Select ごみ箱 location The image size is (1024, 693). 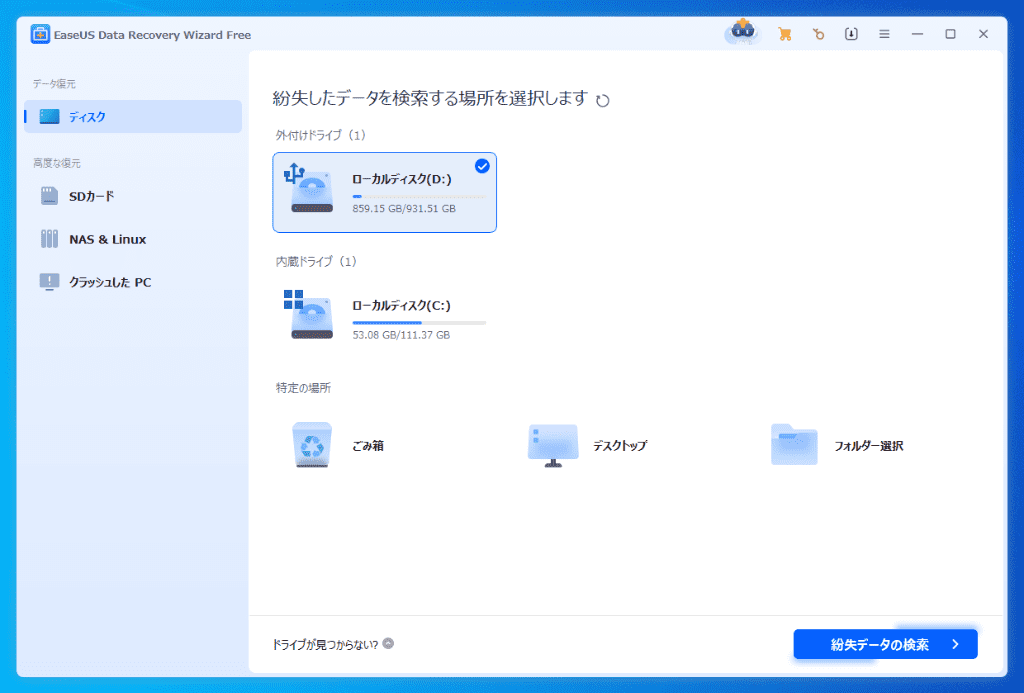(368, 446)
